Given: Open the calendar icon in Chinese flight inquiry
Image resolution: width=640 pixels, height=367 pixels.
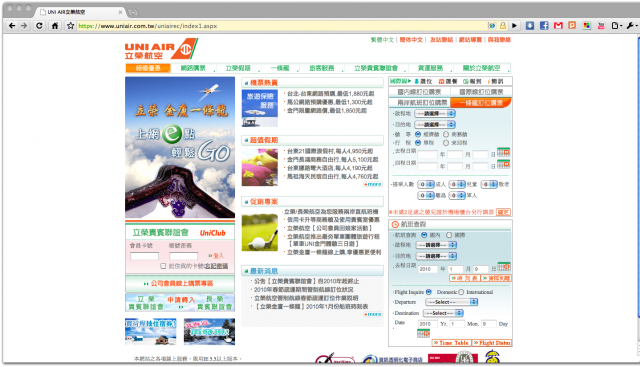Looking at the screenshot, I should coord(504,267).
